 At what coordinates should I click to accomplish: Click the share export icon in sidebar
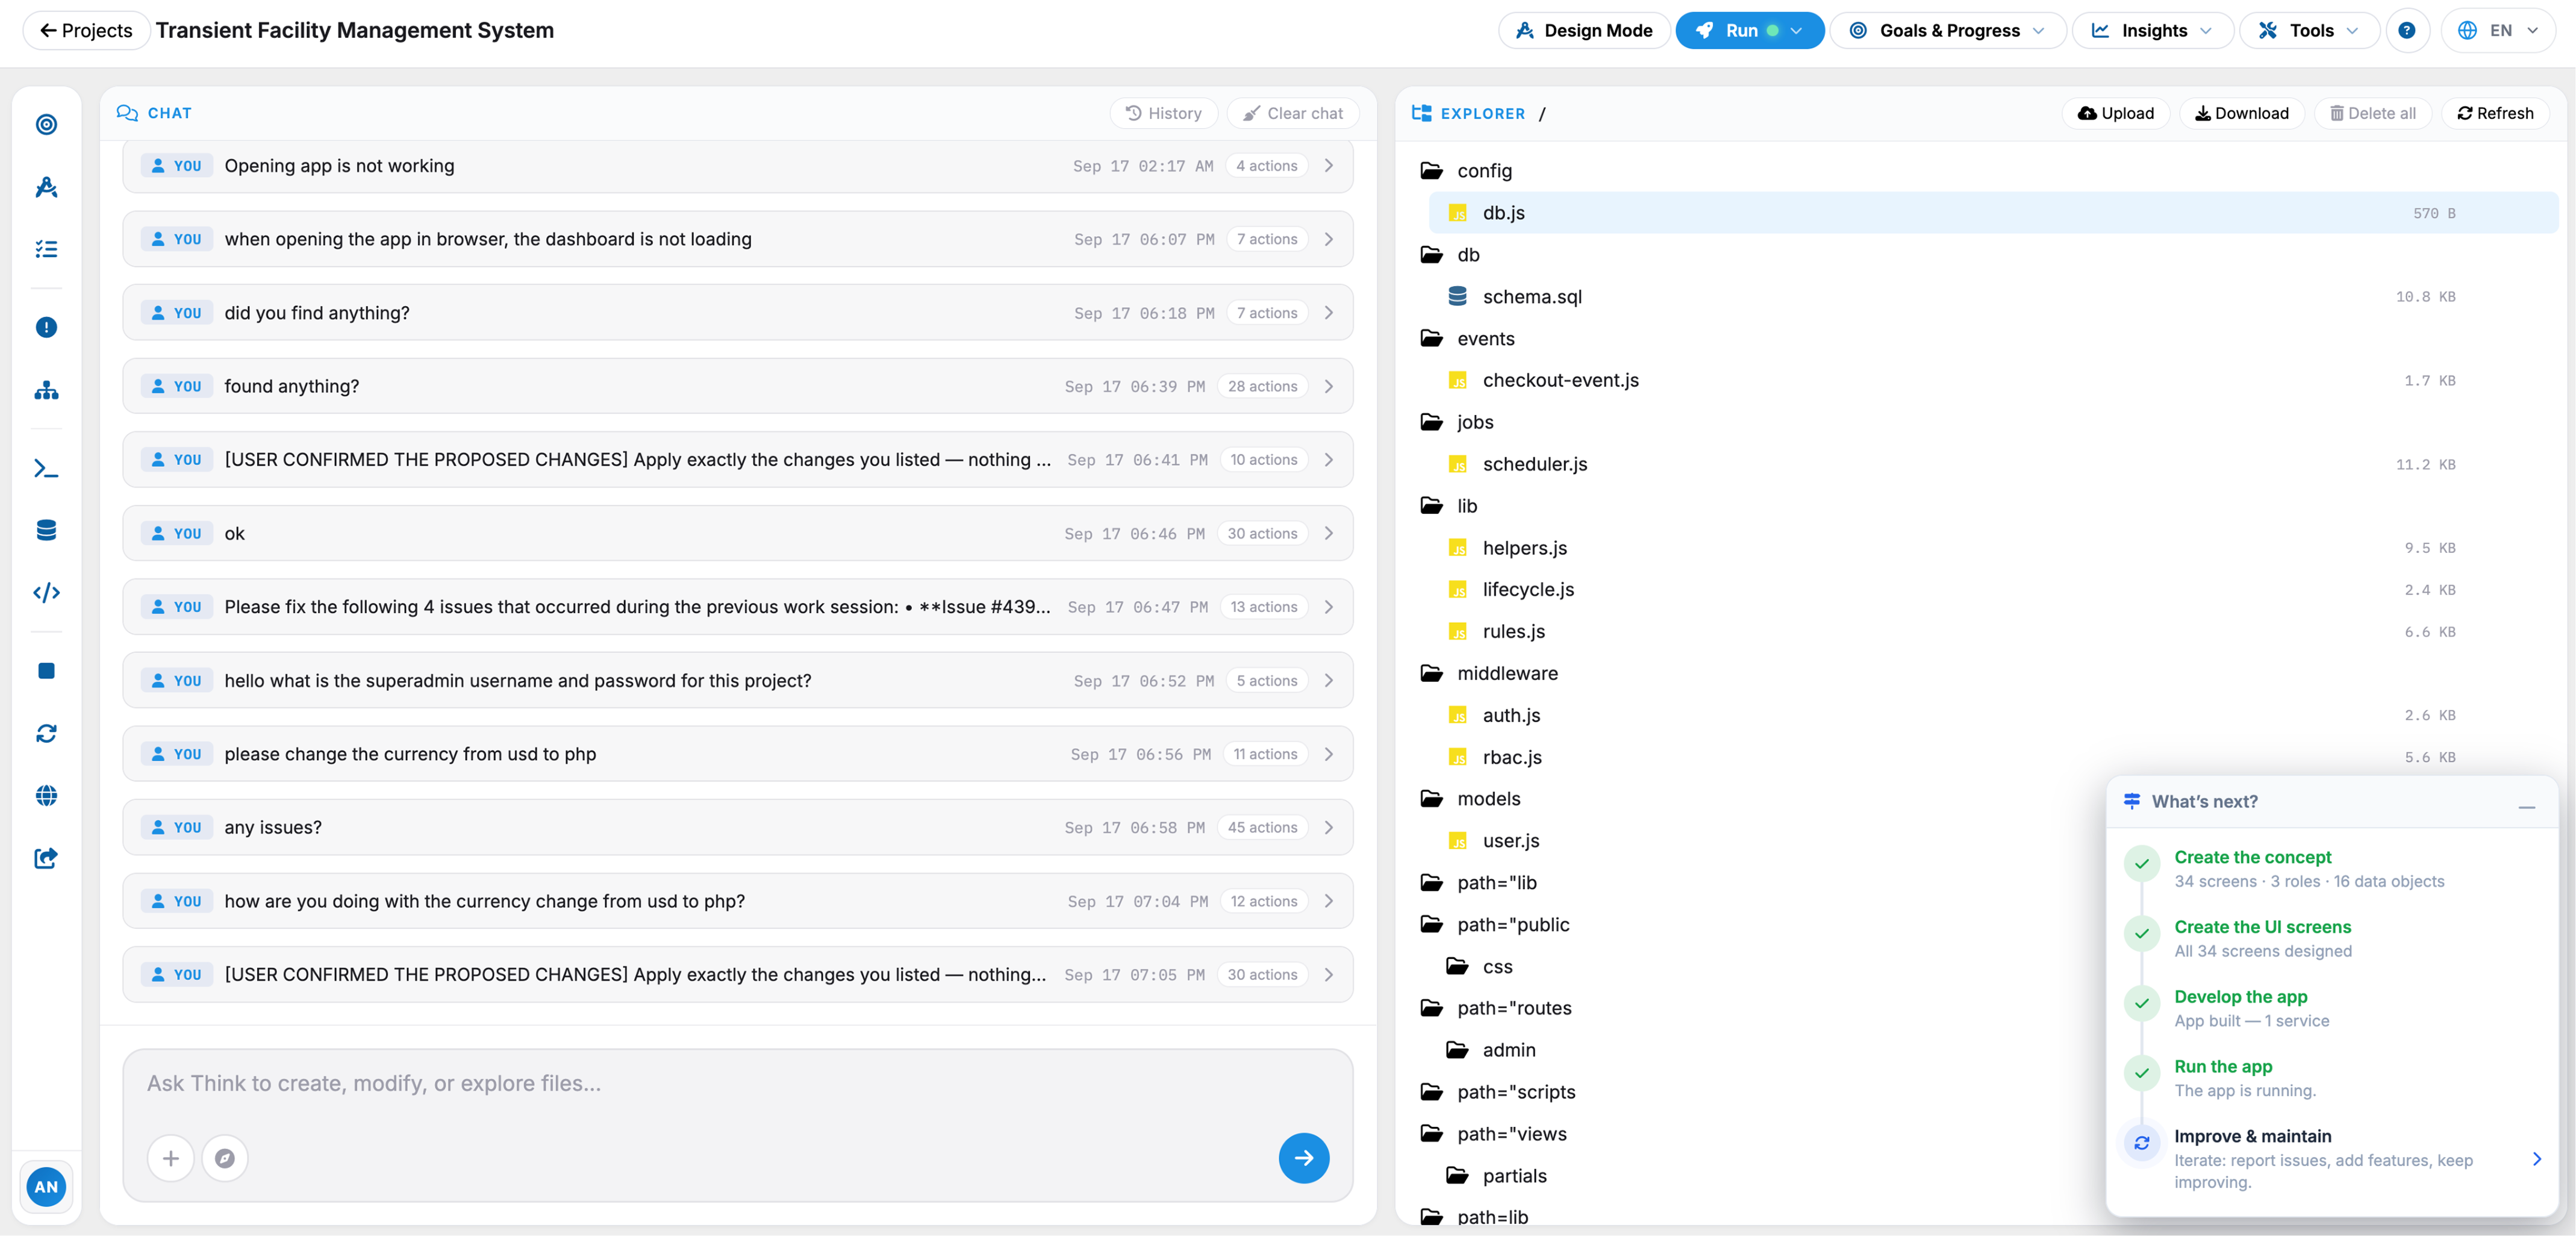46,858
